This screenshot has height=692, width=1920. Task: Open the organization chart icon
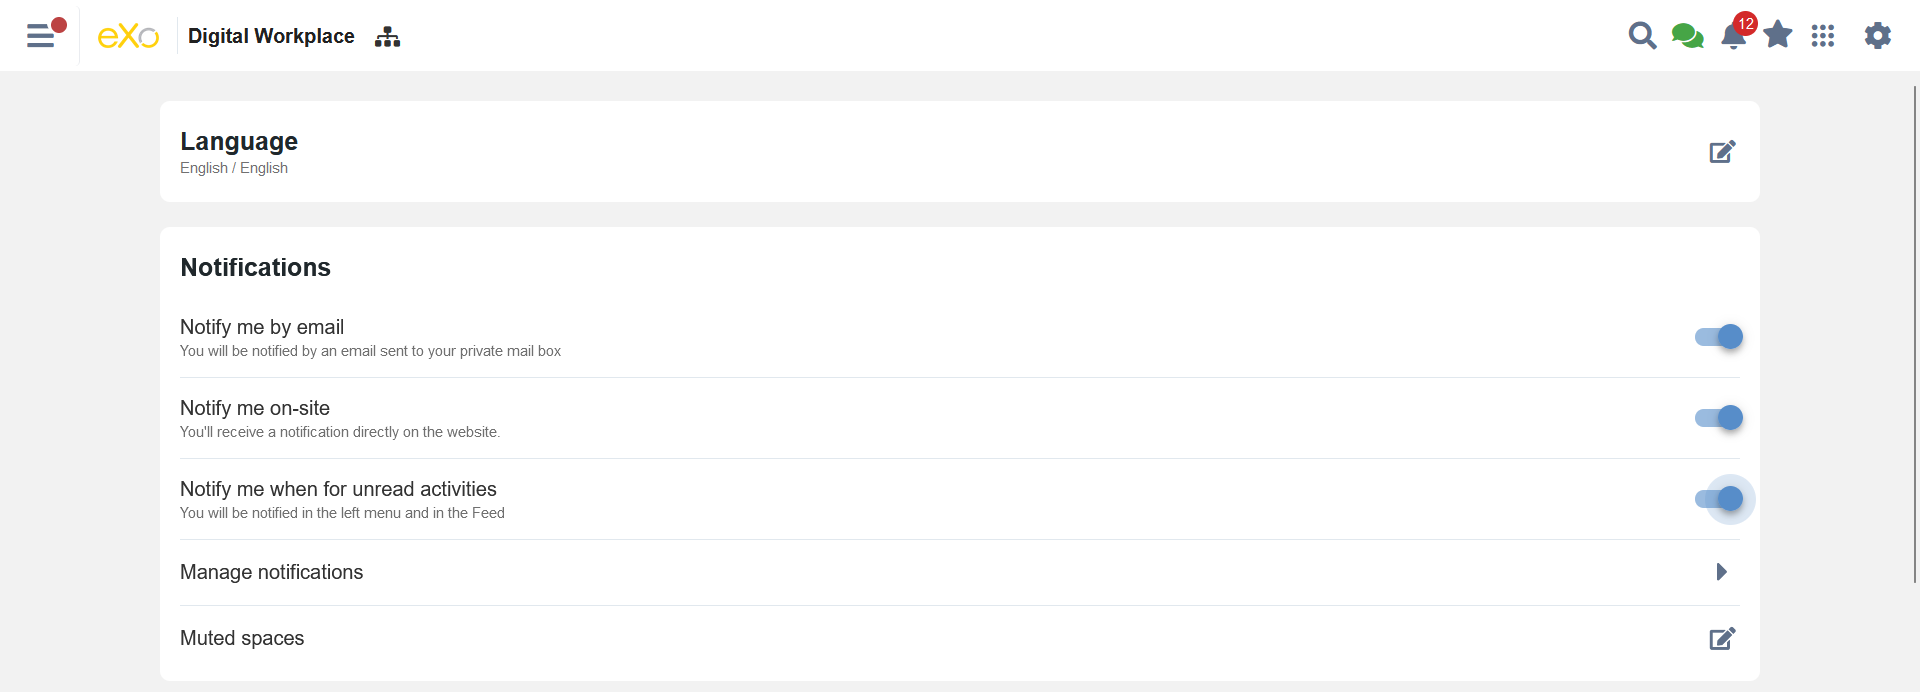pyautogui.click(x=387, y=37)
